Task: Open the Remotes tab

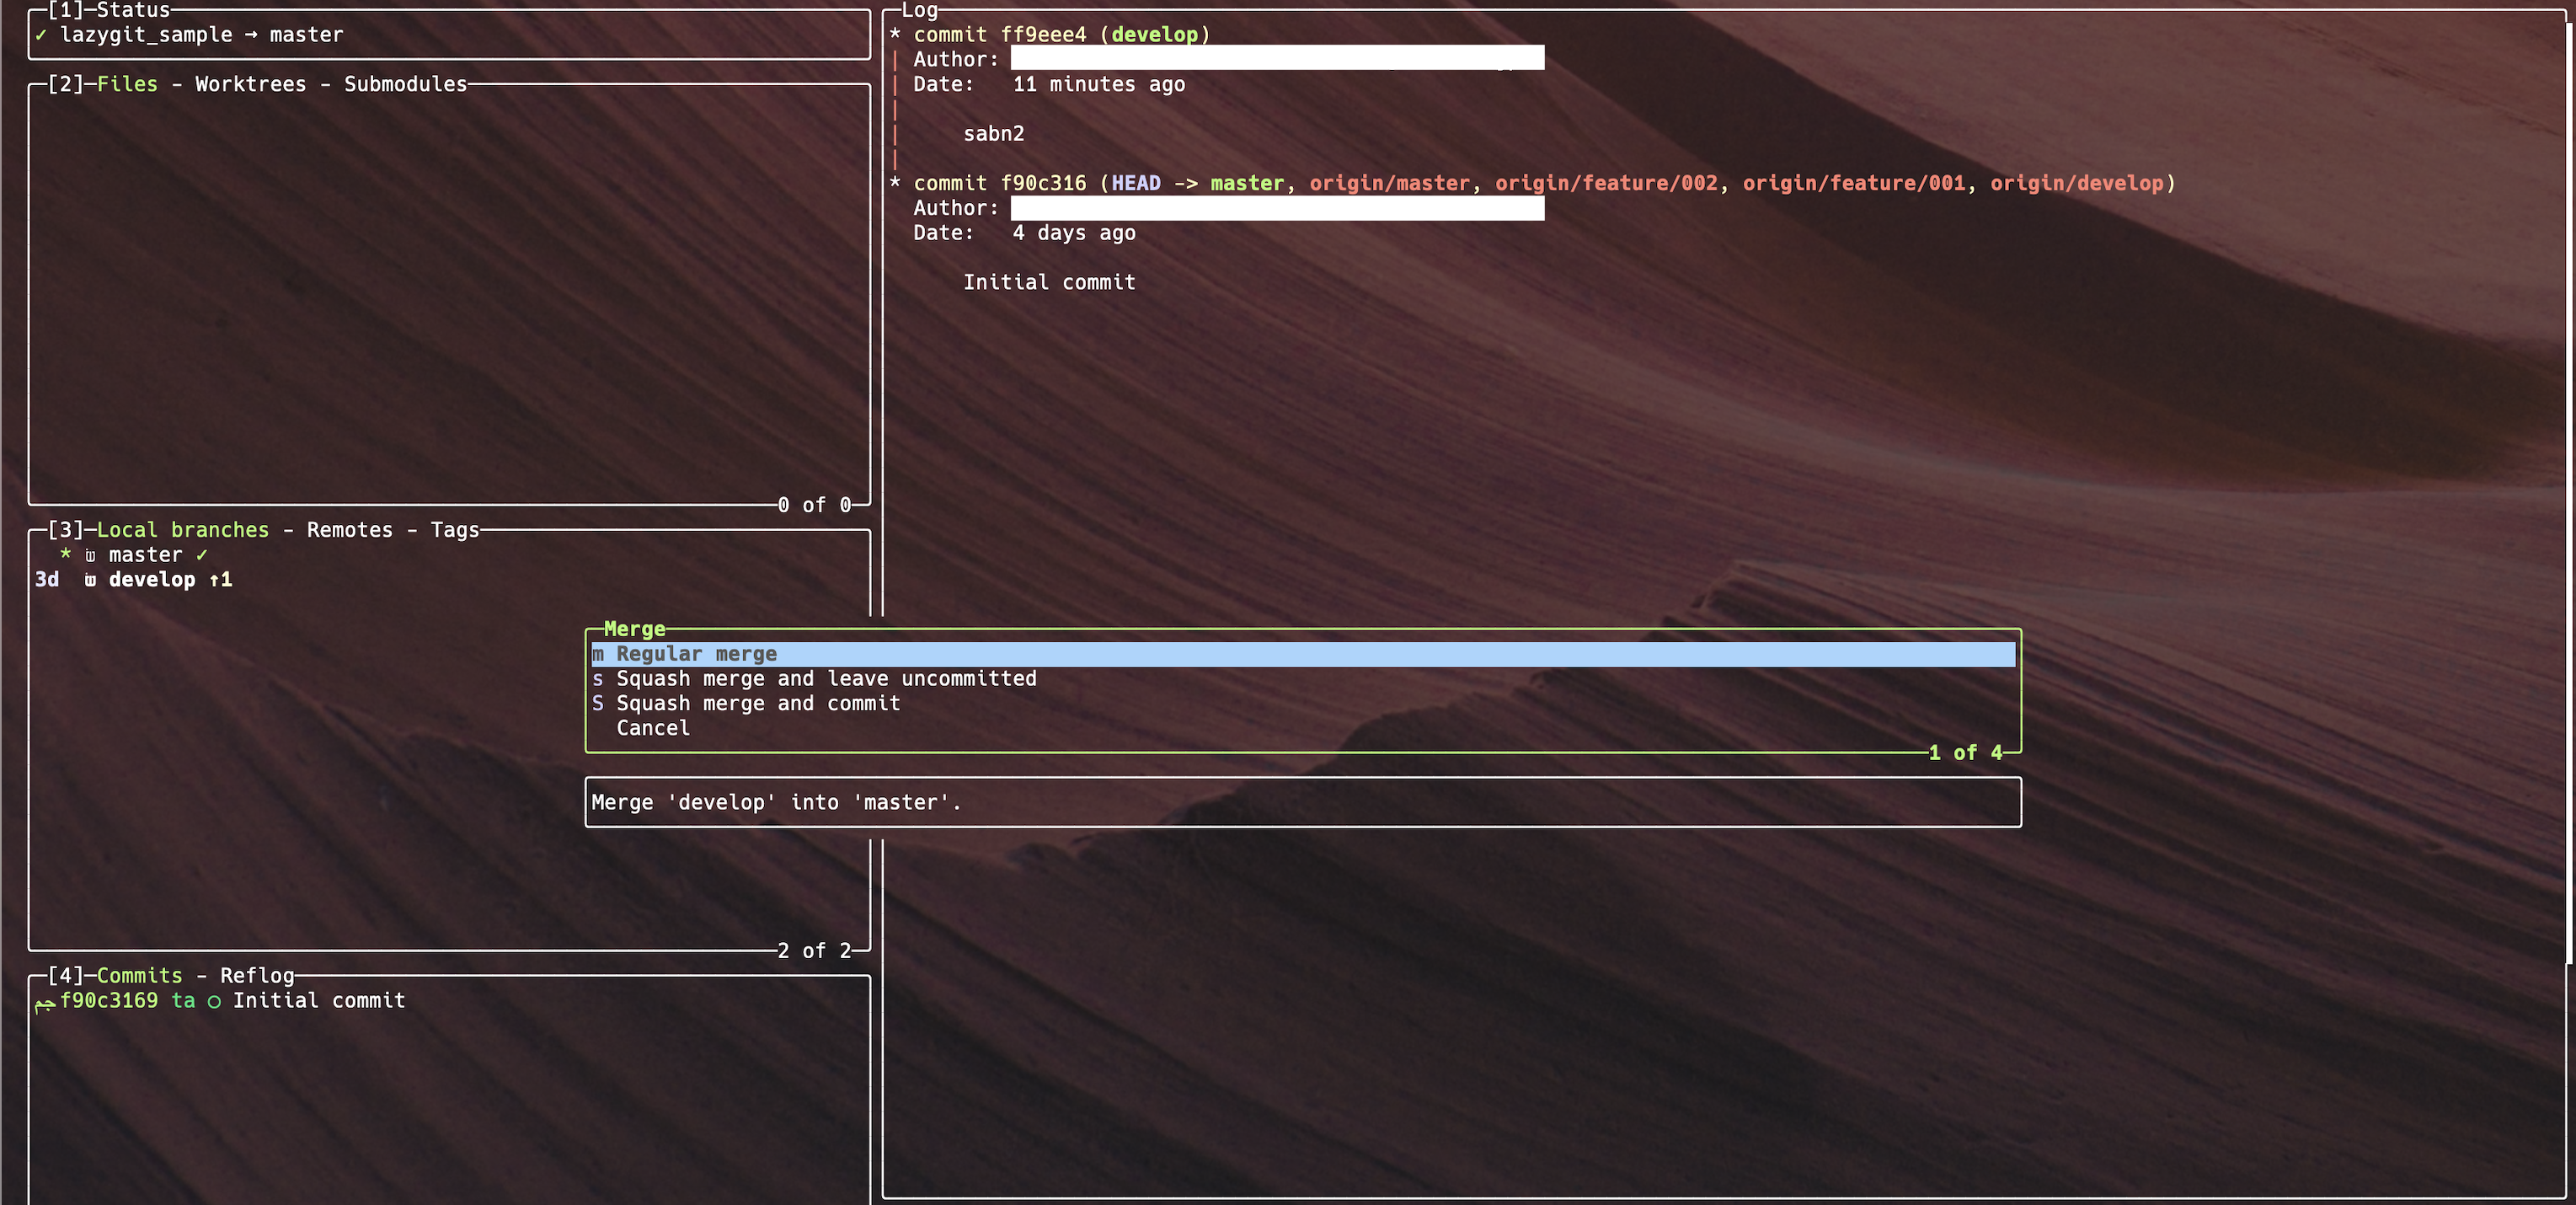Action: point(349,530)
